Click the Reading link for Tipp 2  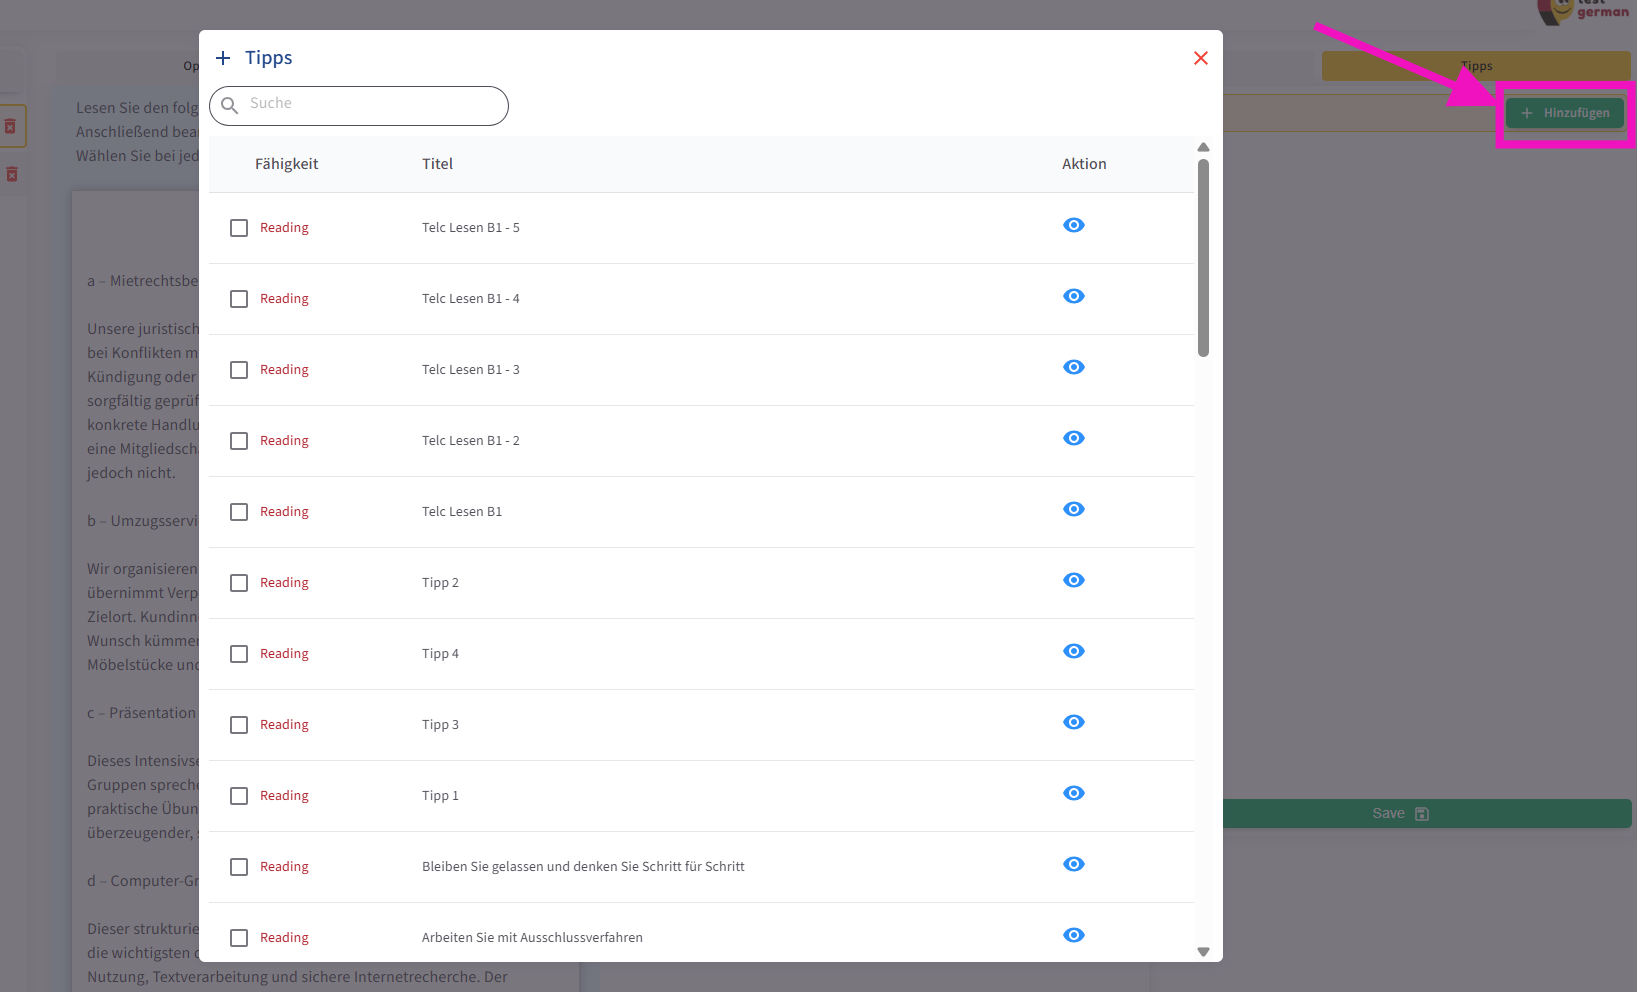tap(284, 583)
